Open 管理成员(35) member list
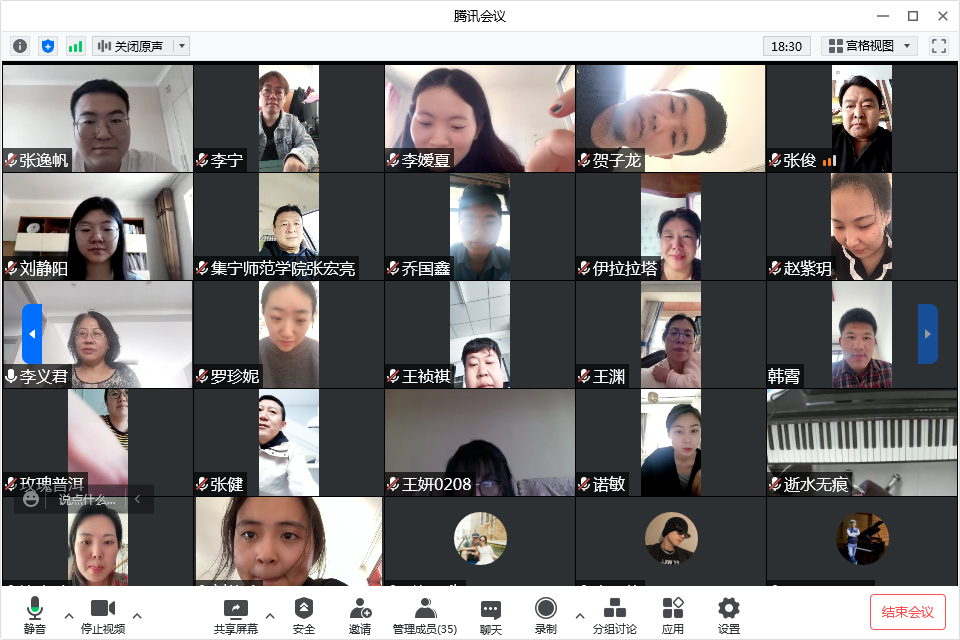Viewport: 960px width, 640px height. [425, 615]
